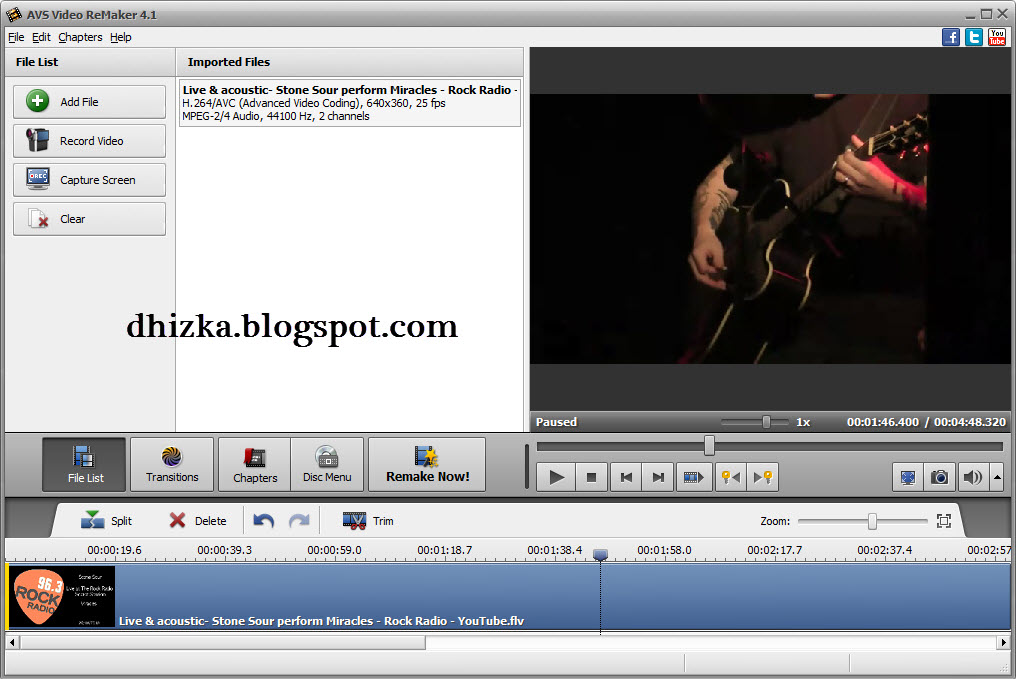Image resolution: width=1016 pixels, height=679 pixels.
Task: Click the video preview image
Action: pyautogui.click(x=770, y=229)
